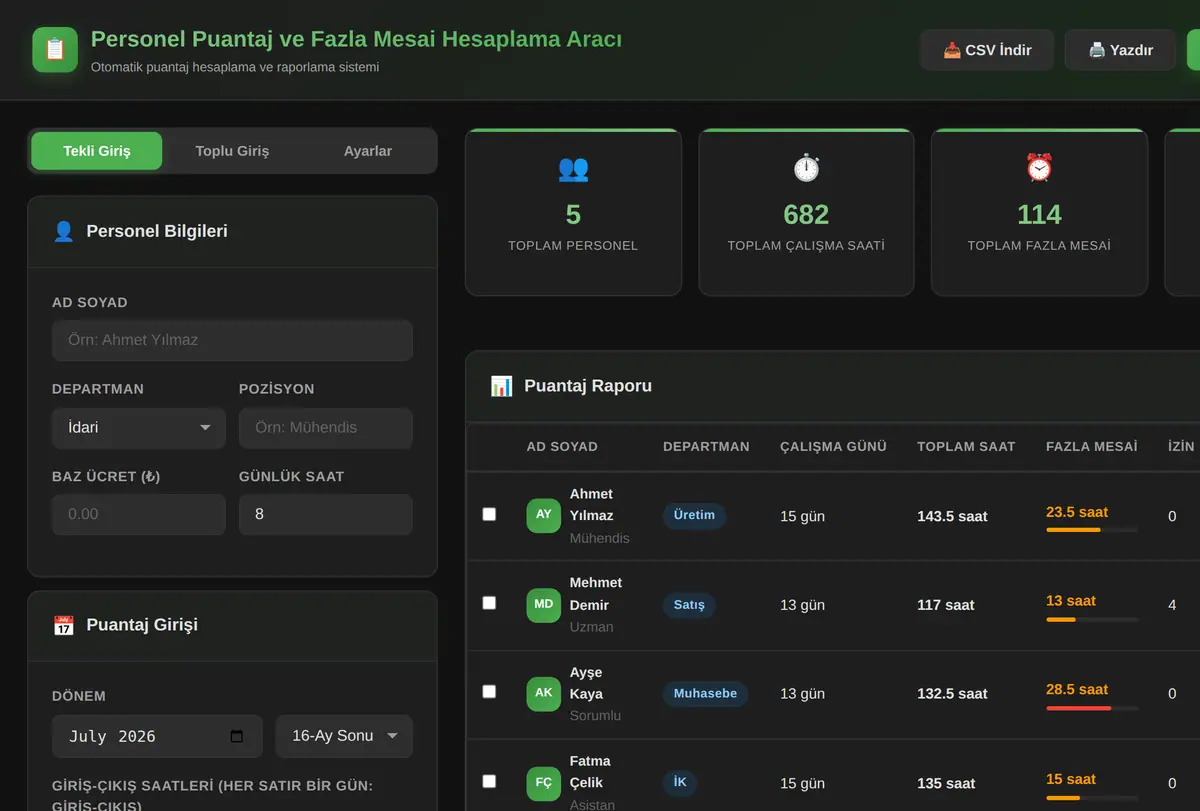1200x811 pixels.
Task: Click the Yazdır print button
Action: tap(1120, 50)
